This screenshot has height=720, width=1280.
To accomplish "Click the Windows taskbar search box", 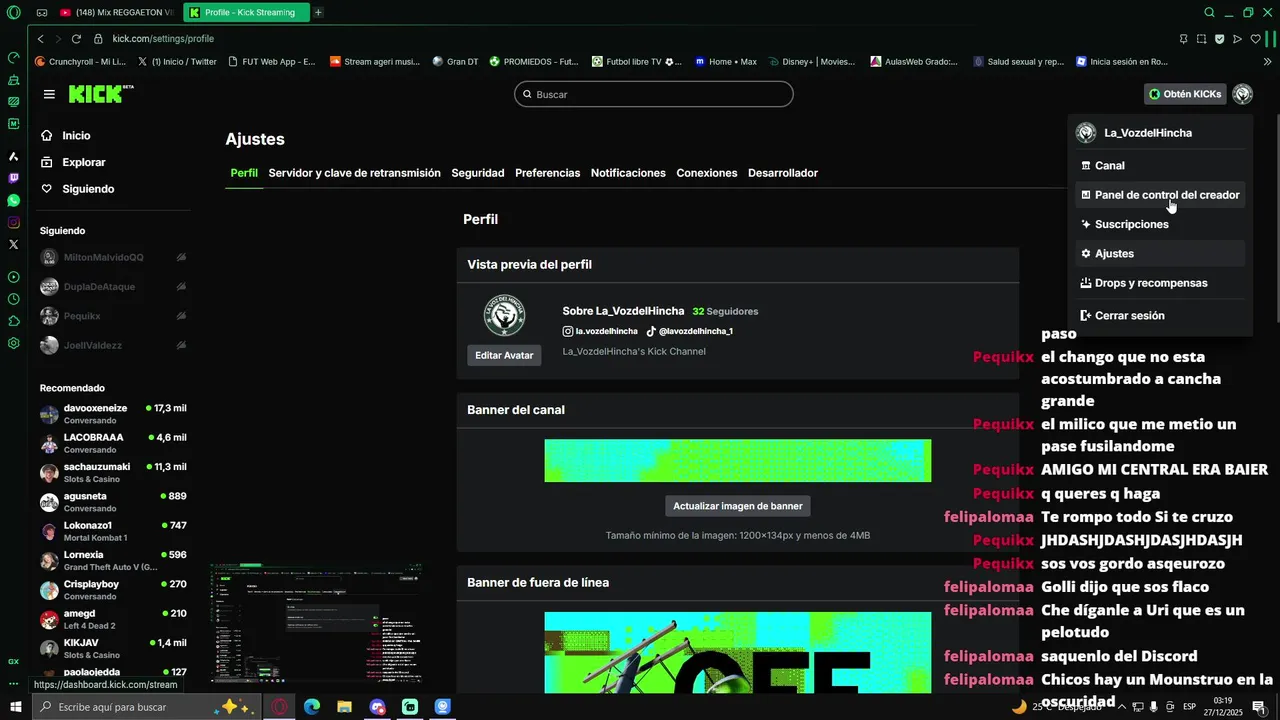I will point(148,707).
